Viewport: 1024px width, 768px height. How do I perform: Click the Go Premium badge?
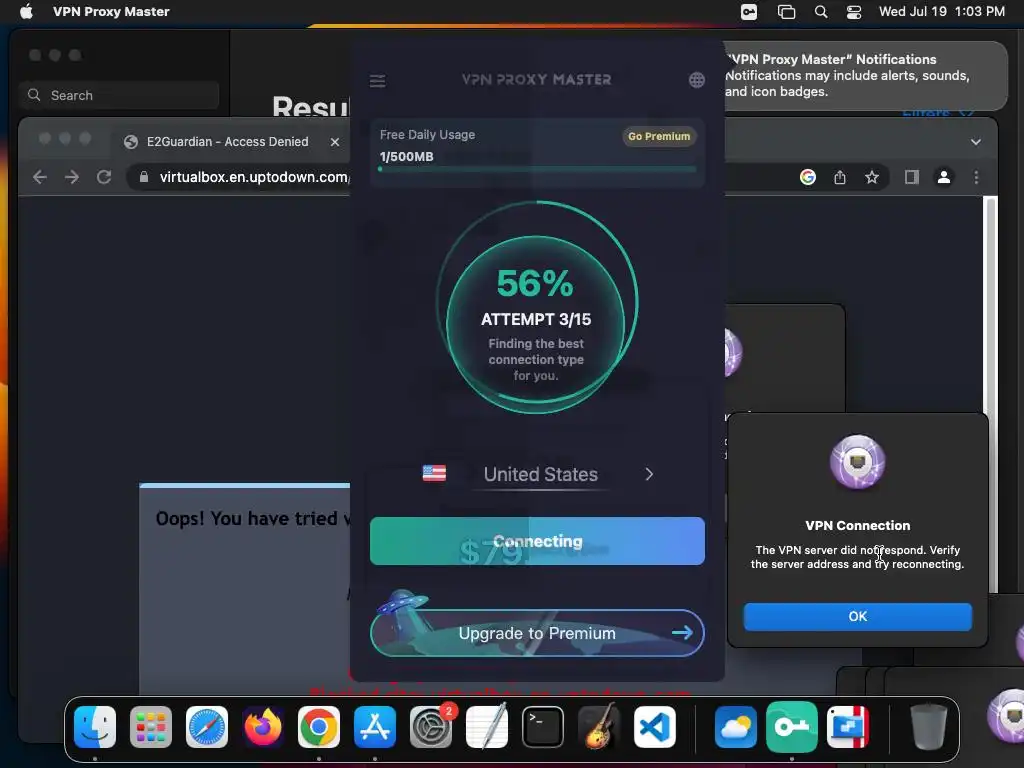click(x=659, y=136)
